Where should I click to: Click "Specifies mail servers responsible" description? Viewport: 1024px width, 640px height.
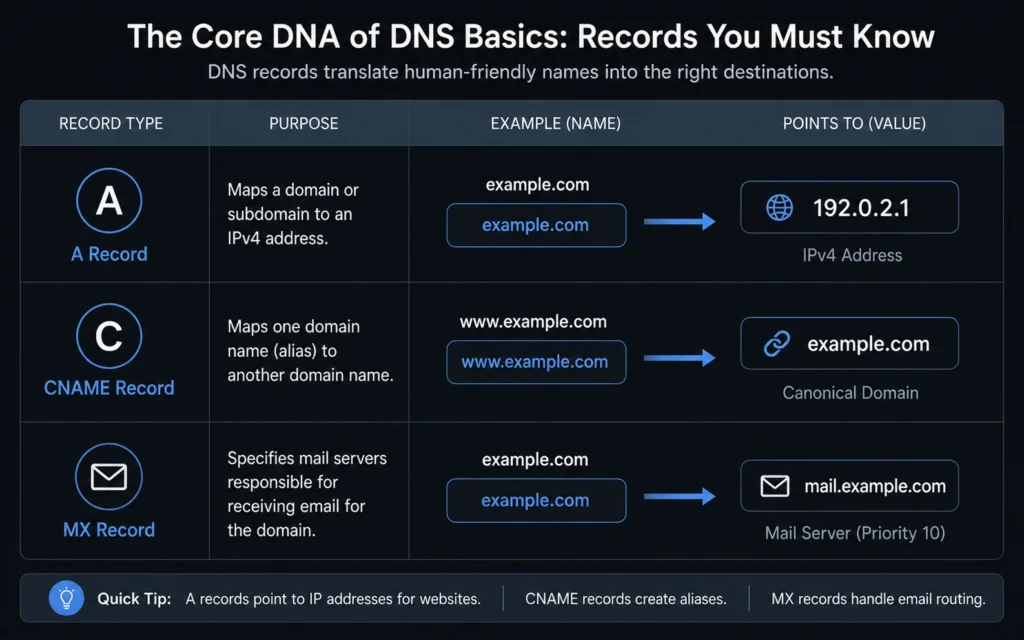(307, 494)
